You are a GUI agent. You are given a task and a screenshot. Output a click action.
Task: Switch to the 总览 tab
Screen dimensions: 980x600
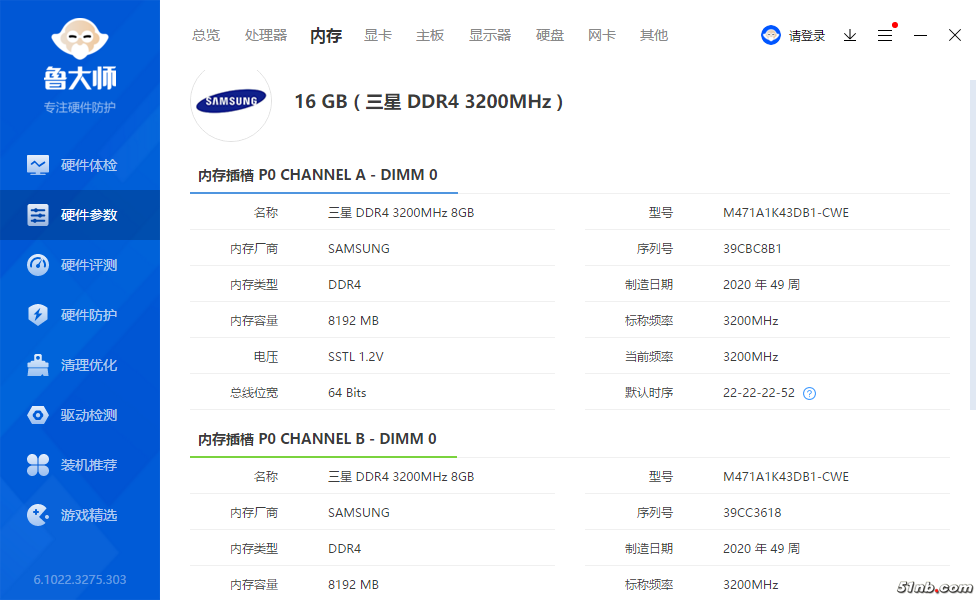click(x=206, y=36)
